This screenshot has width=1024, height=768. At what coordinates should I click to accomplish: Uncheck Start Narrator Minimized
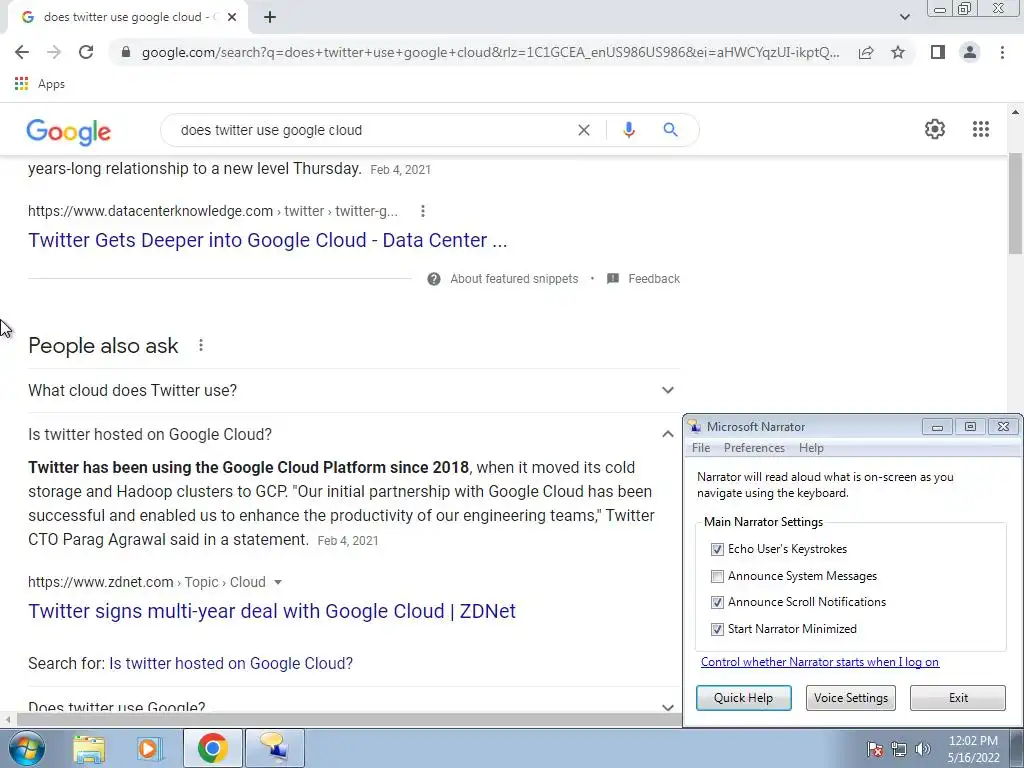tap(717, 629)
